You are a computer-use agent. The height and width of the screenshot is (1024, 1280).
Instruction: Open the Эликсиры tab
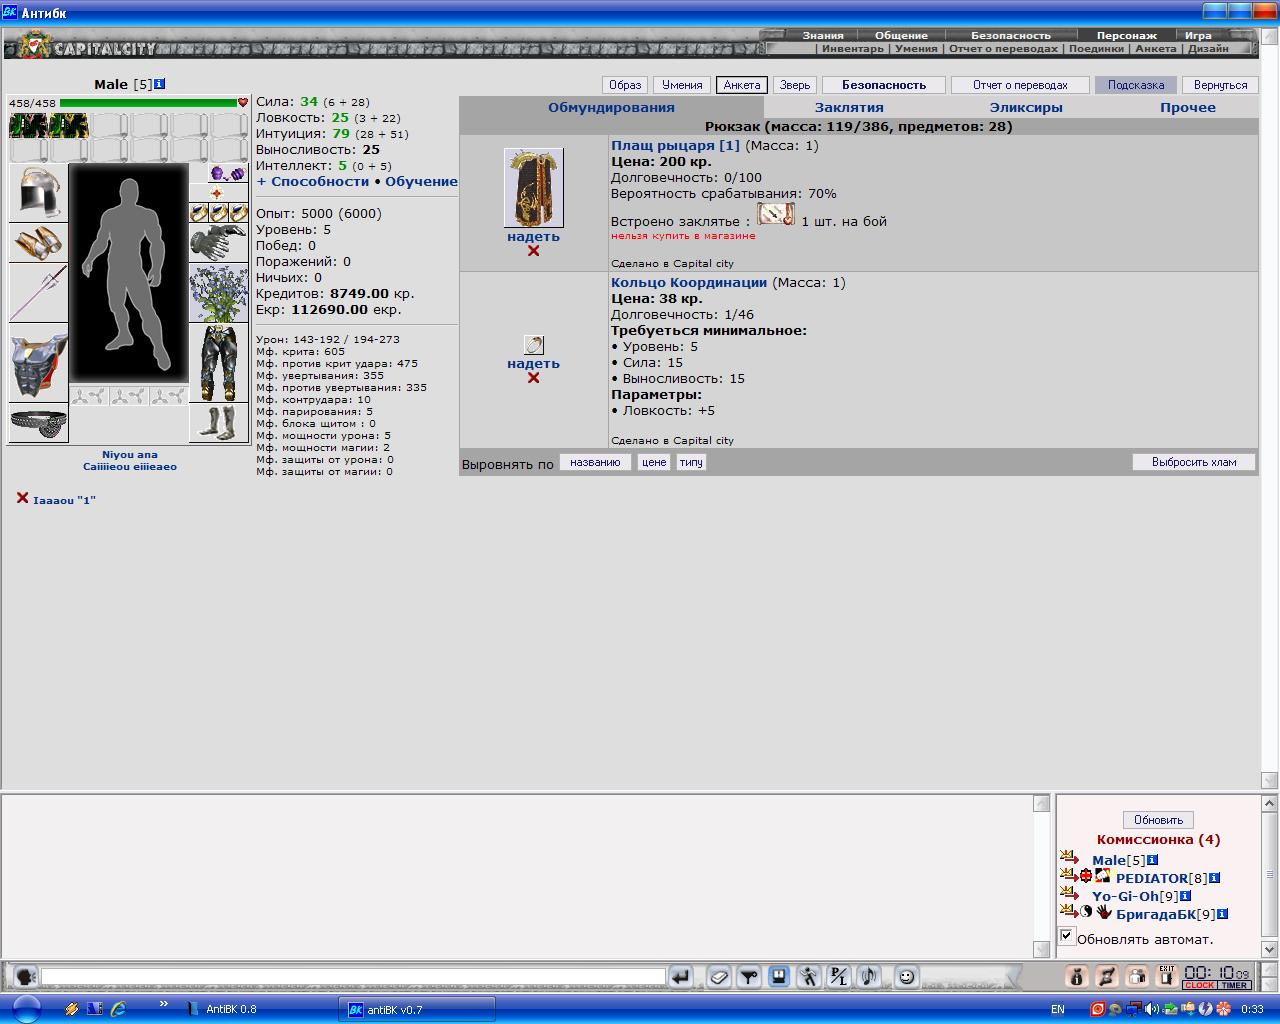click(x=1026, y=107)
